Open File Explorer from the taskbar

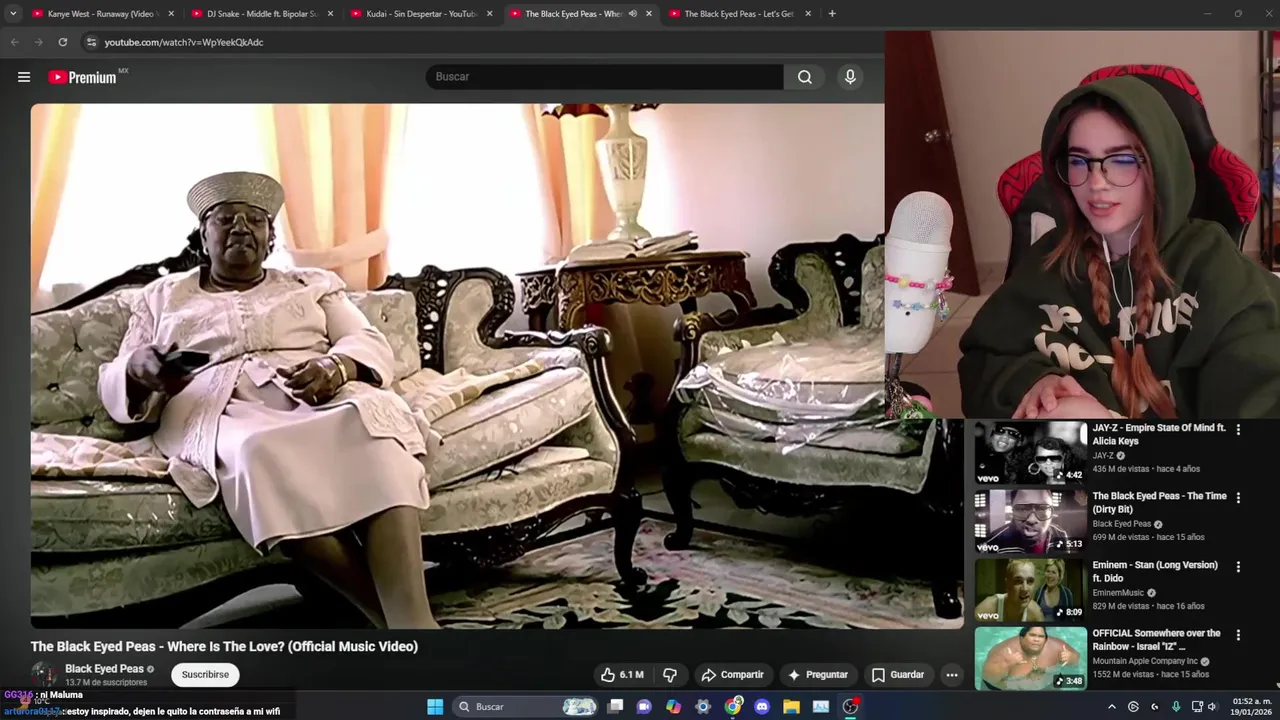tap(791, 707)
